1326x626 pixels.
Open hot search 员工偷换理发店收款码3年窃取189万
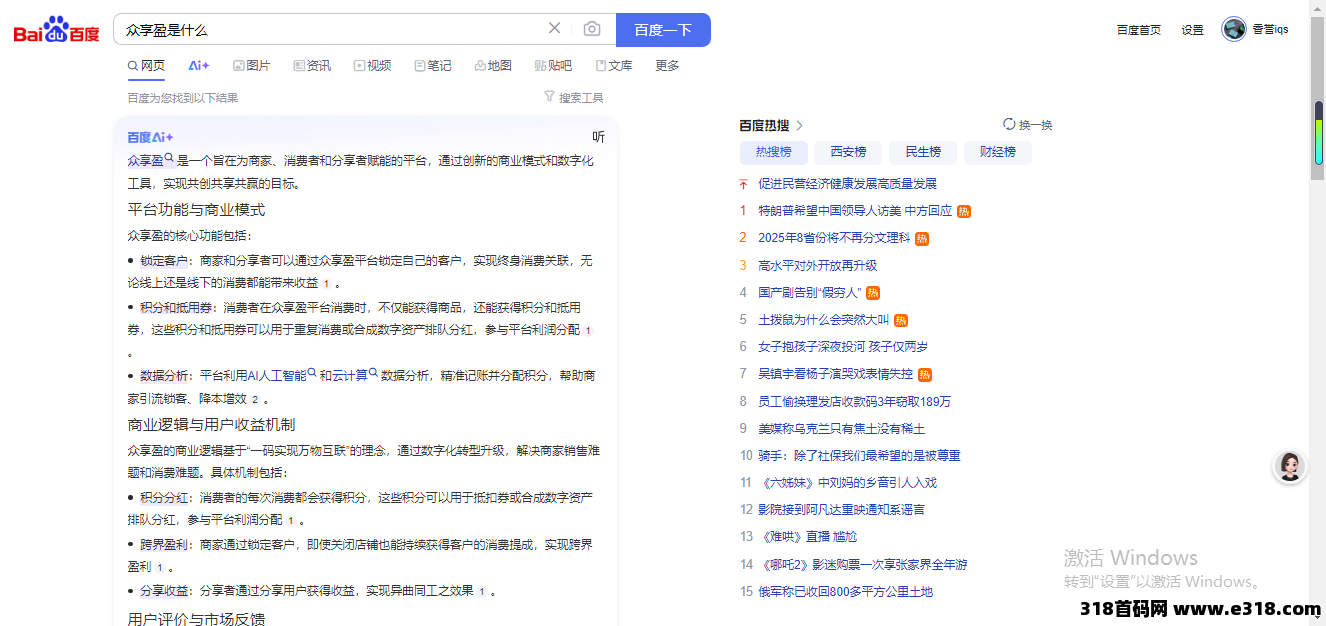pos(854,401)
